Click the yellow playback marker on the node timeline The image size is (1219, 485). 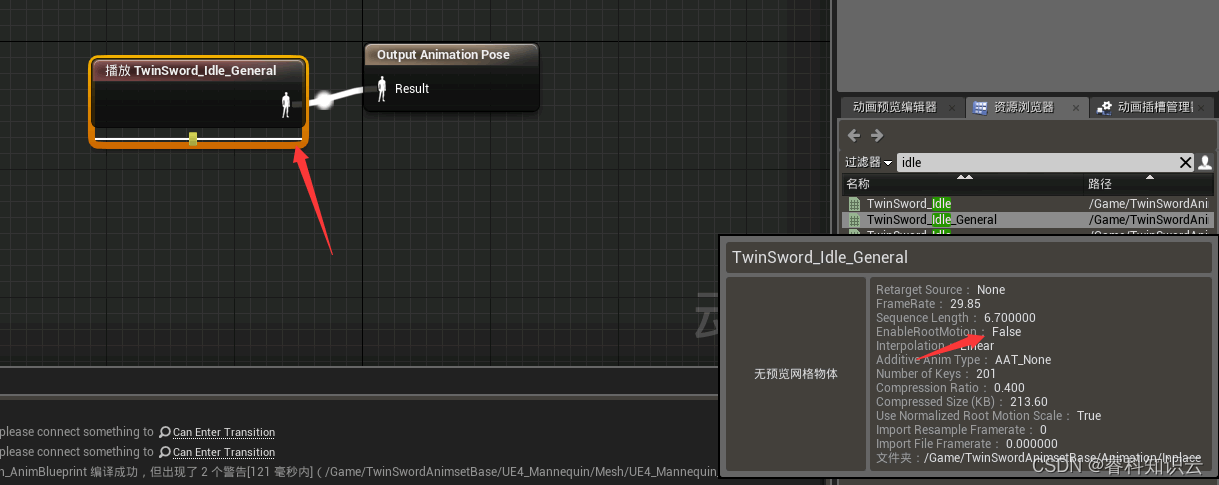pos(193,139)
